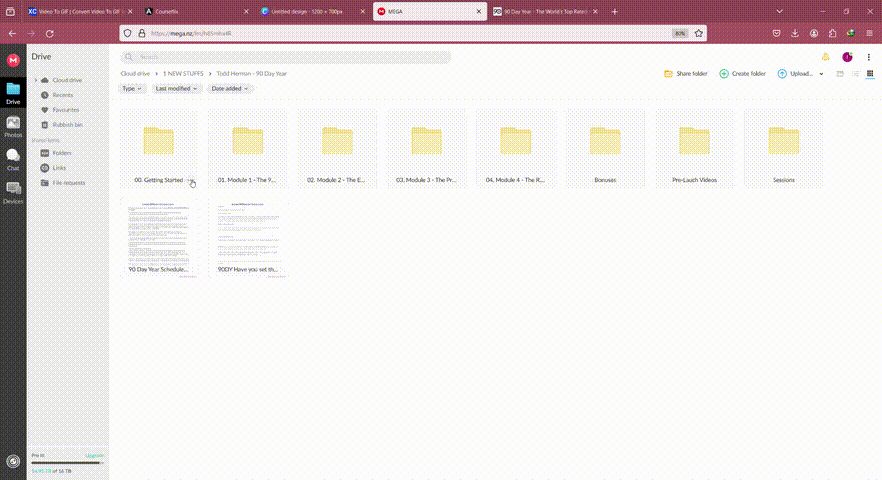Image resolution: width=882 pixels, height=480 pixels.
Task: Open browser downloads
Action: 795,33
